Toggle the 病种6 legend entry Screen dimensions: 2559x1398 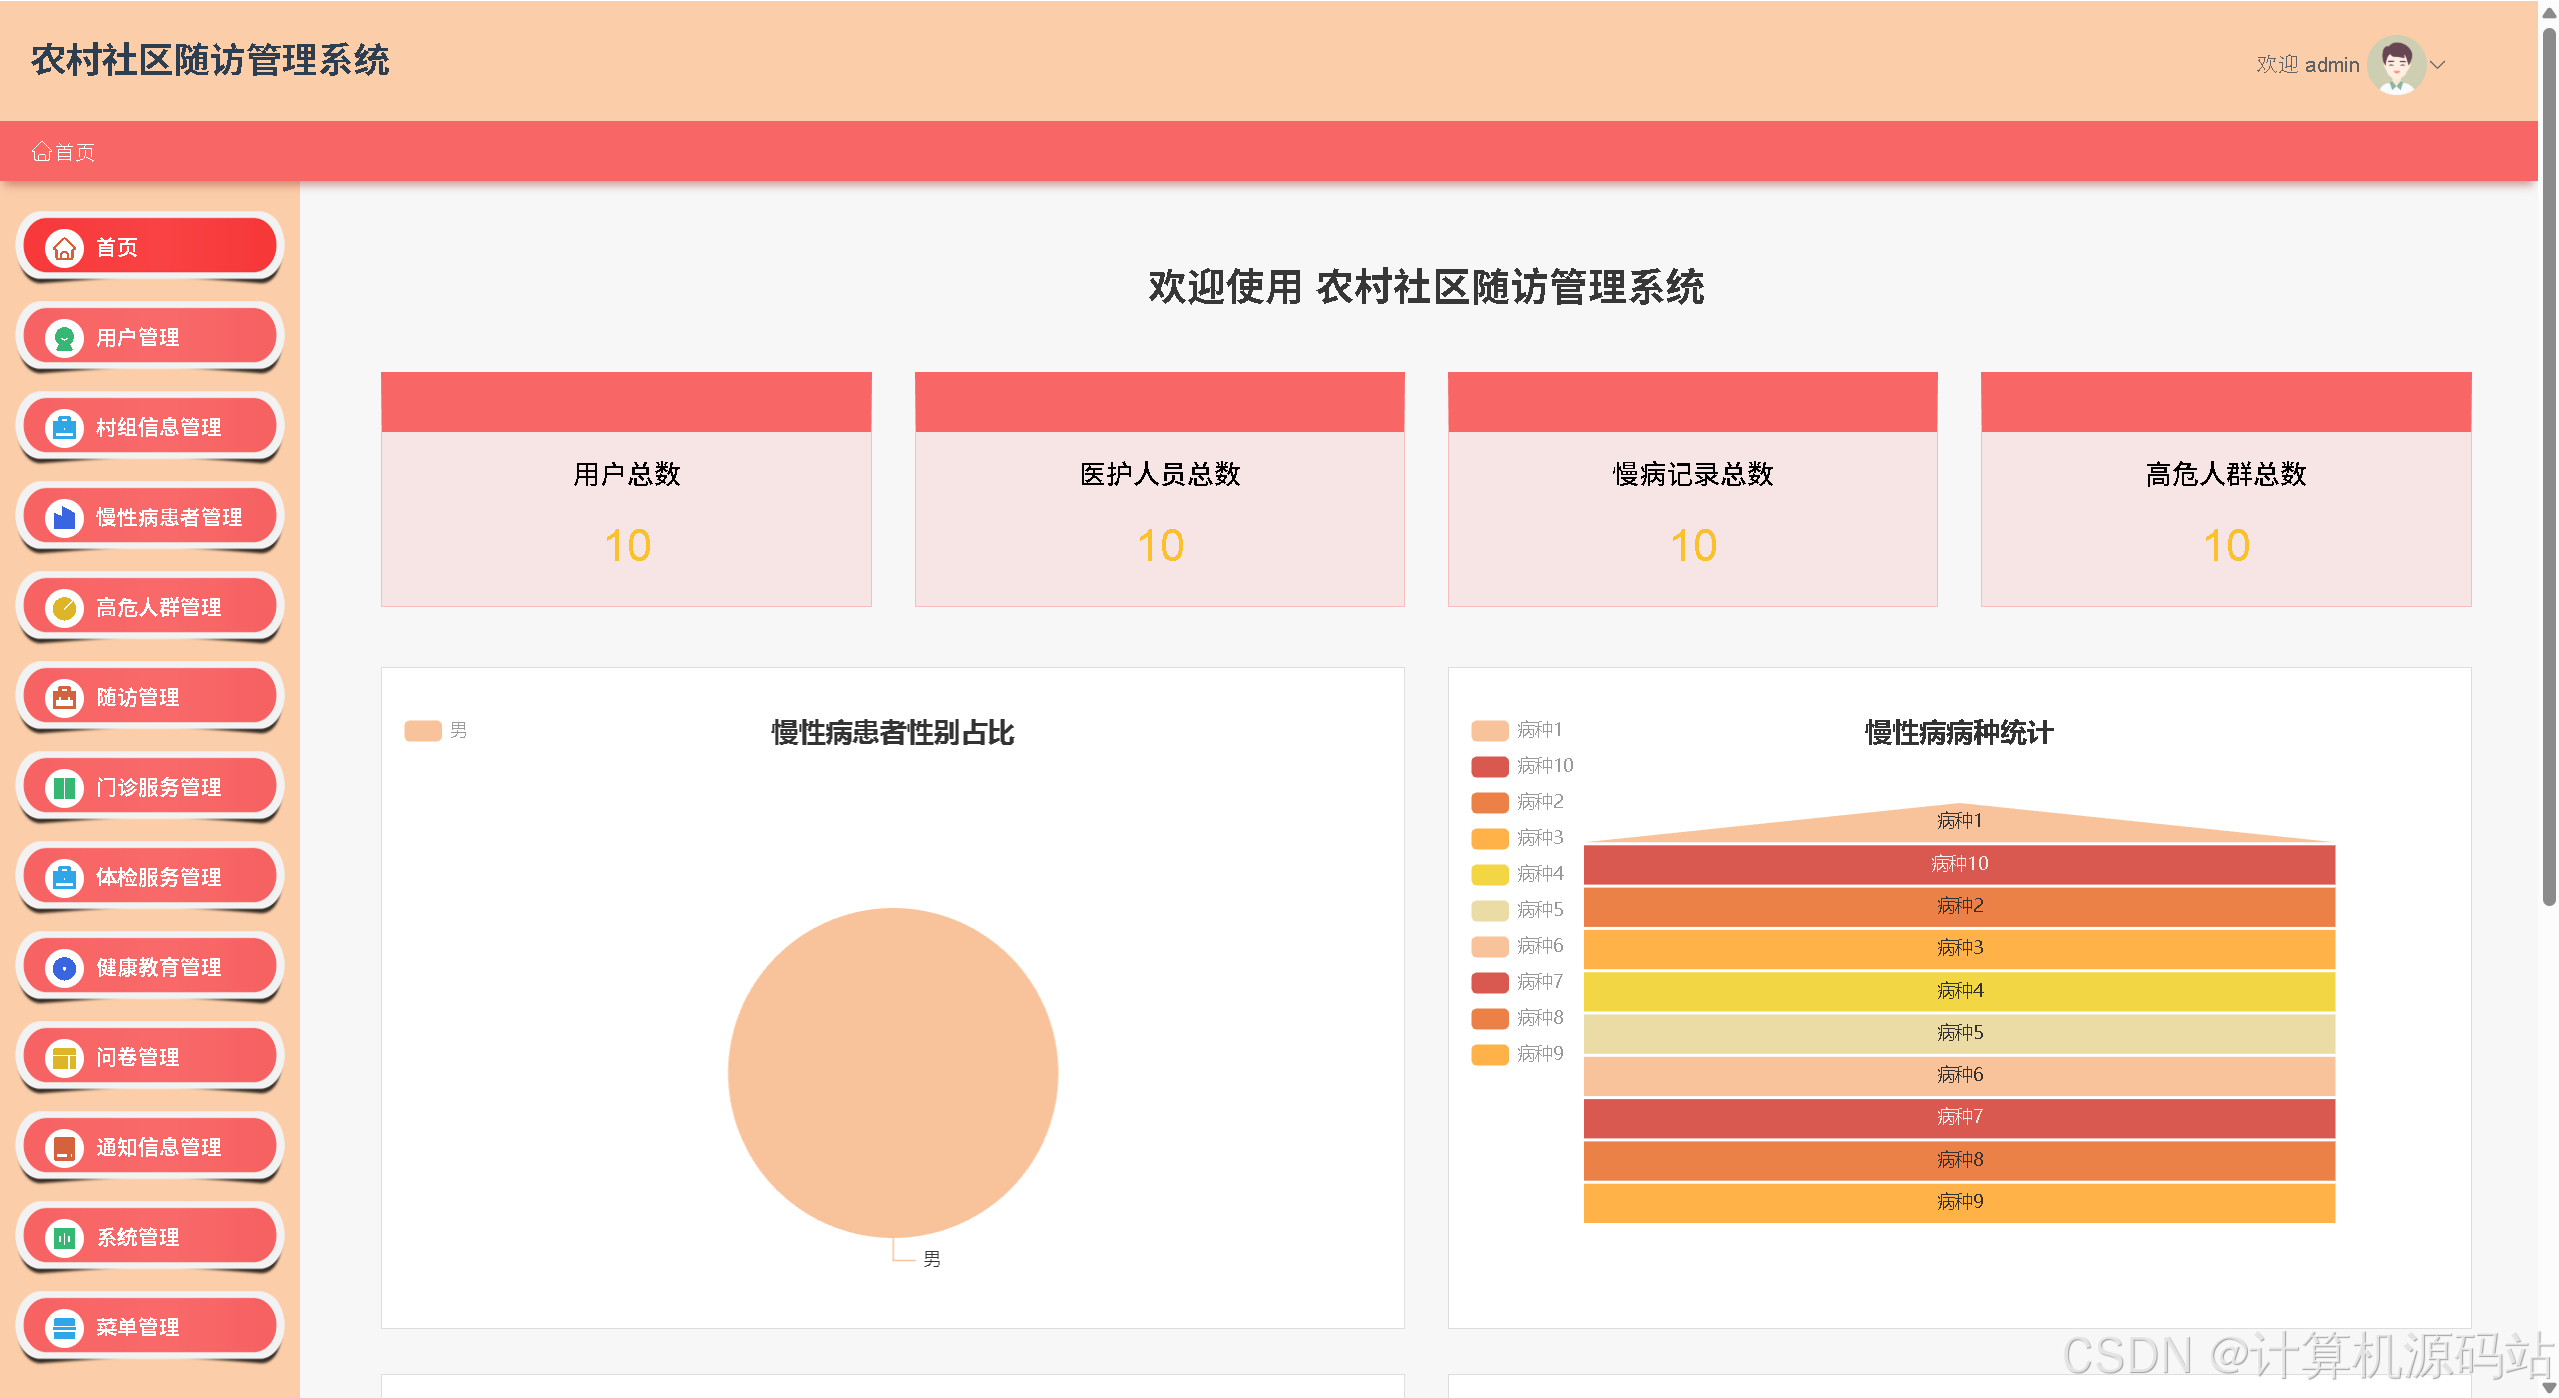pos(1517,946)
